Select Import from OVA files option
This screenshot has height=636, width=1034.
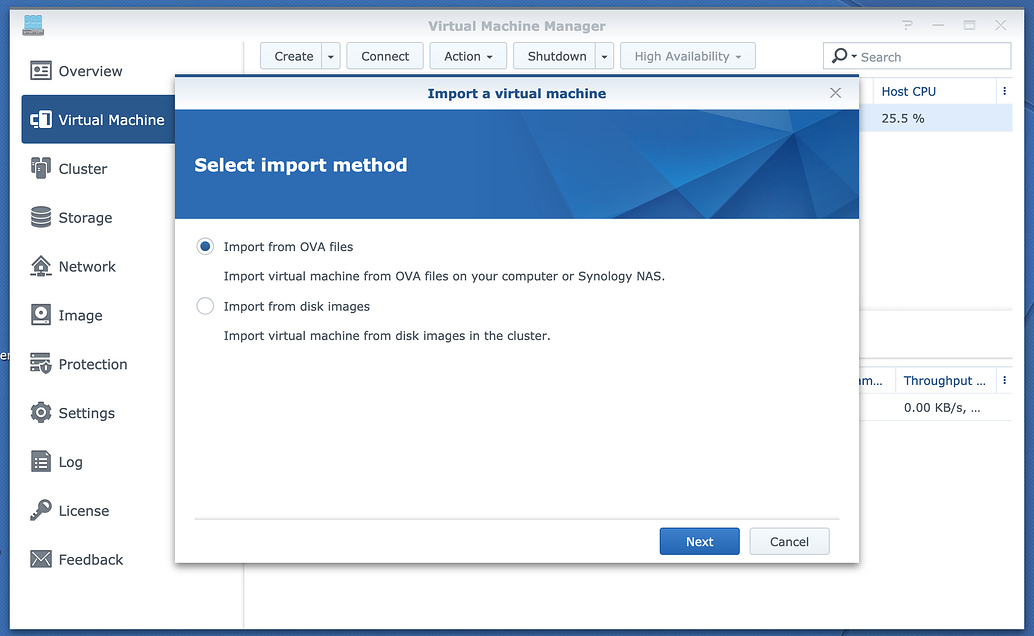pos(205,247)
